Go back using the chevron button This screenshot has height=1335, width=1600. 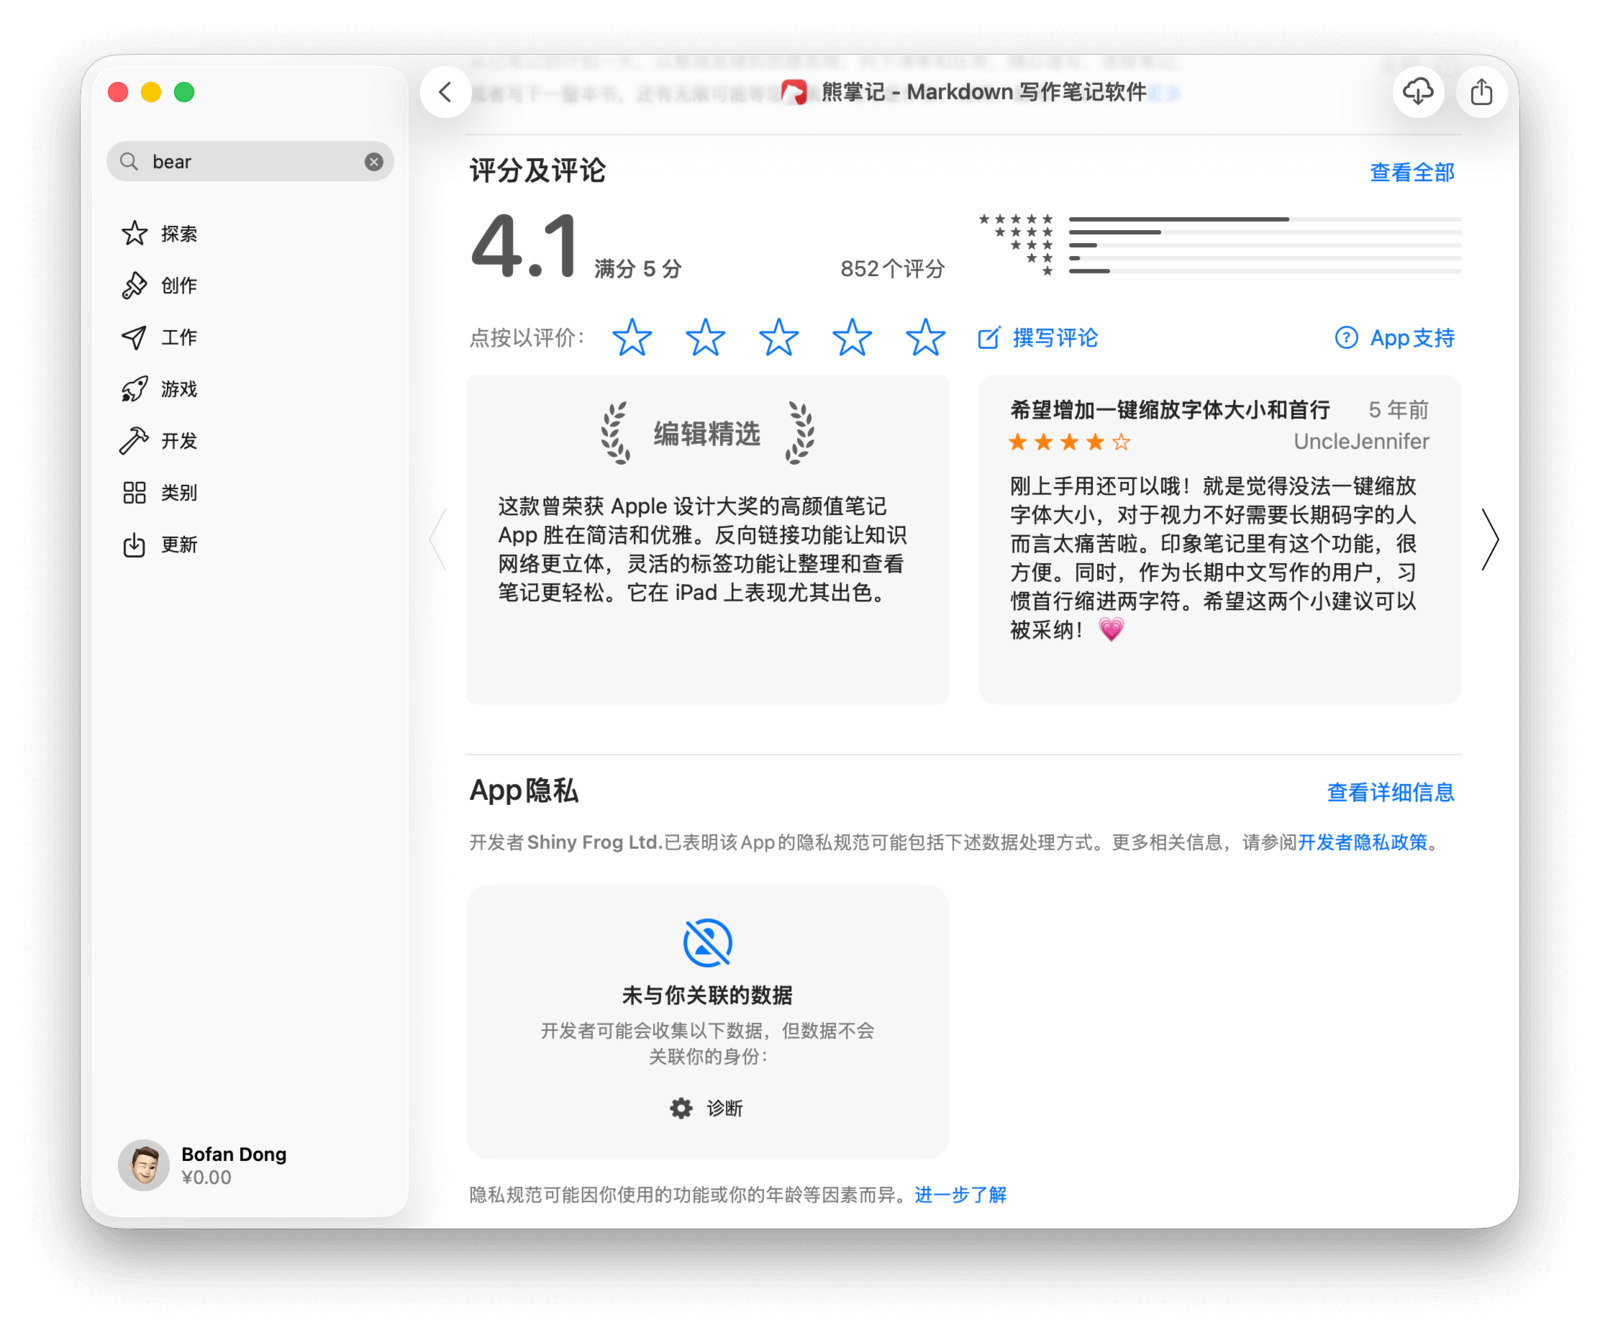click(446, 92)
